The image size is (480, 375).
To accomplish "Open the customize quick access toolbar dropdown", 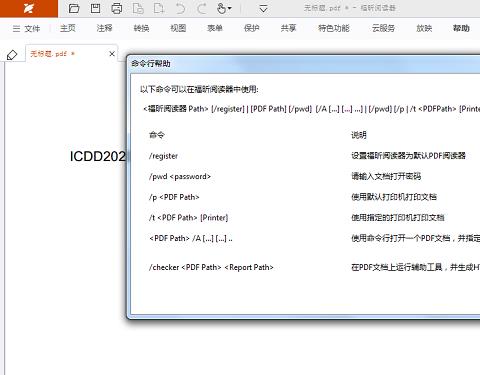I will pyautogui.click(x=263, y=9).
